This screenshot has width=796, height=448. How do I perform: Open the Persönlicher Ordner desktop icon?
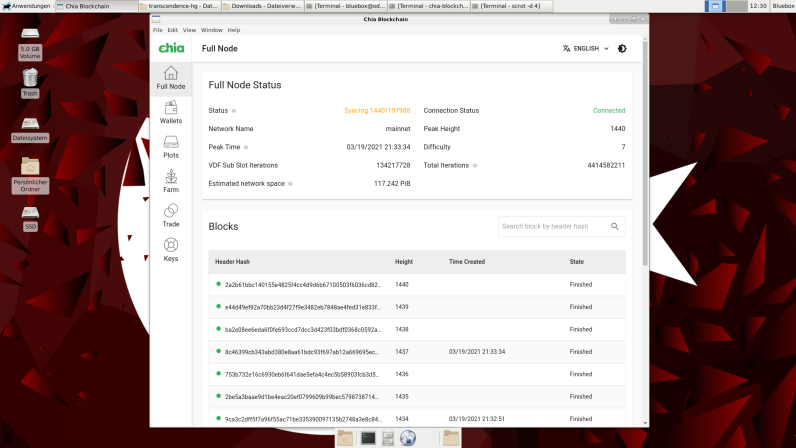30,175
